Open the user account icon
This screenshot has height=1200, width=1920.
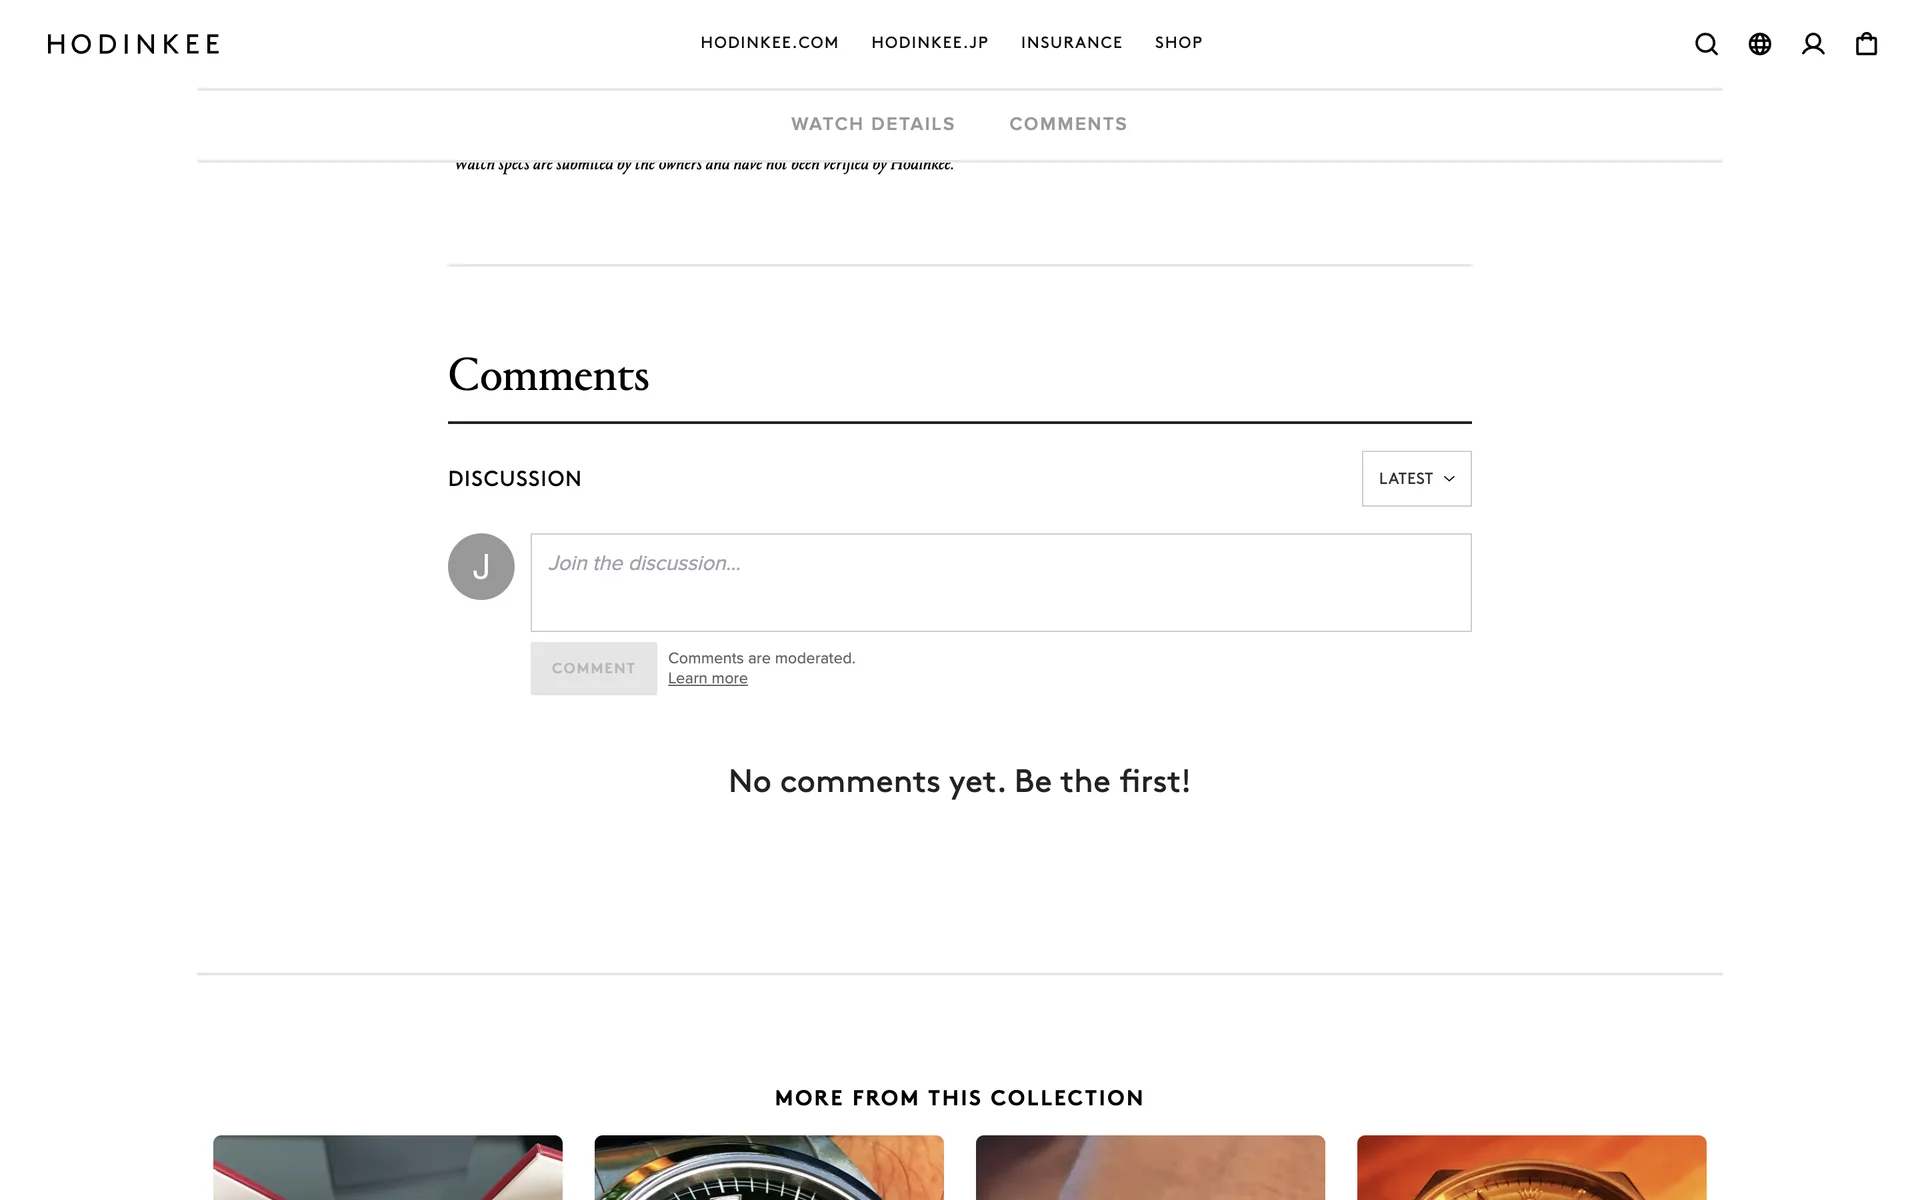coord(1813,44)
